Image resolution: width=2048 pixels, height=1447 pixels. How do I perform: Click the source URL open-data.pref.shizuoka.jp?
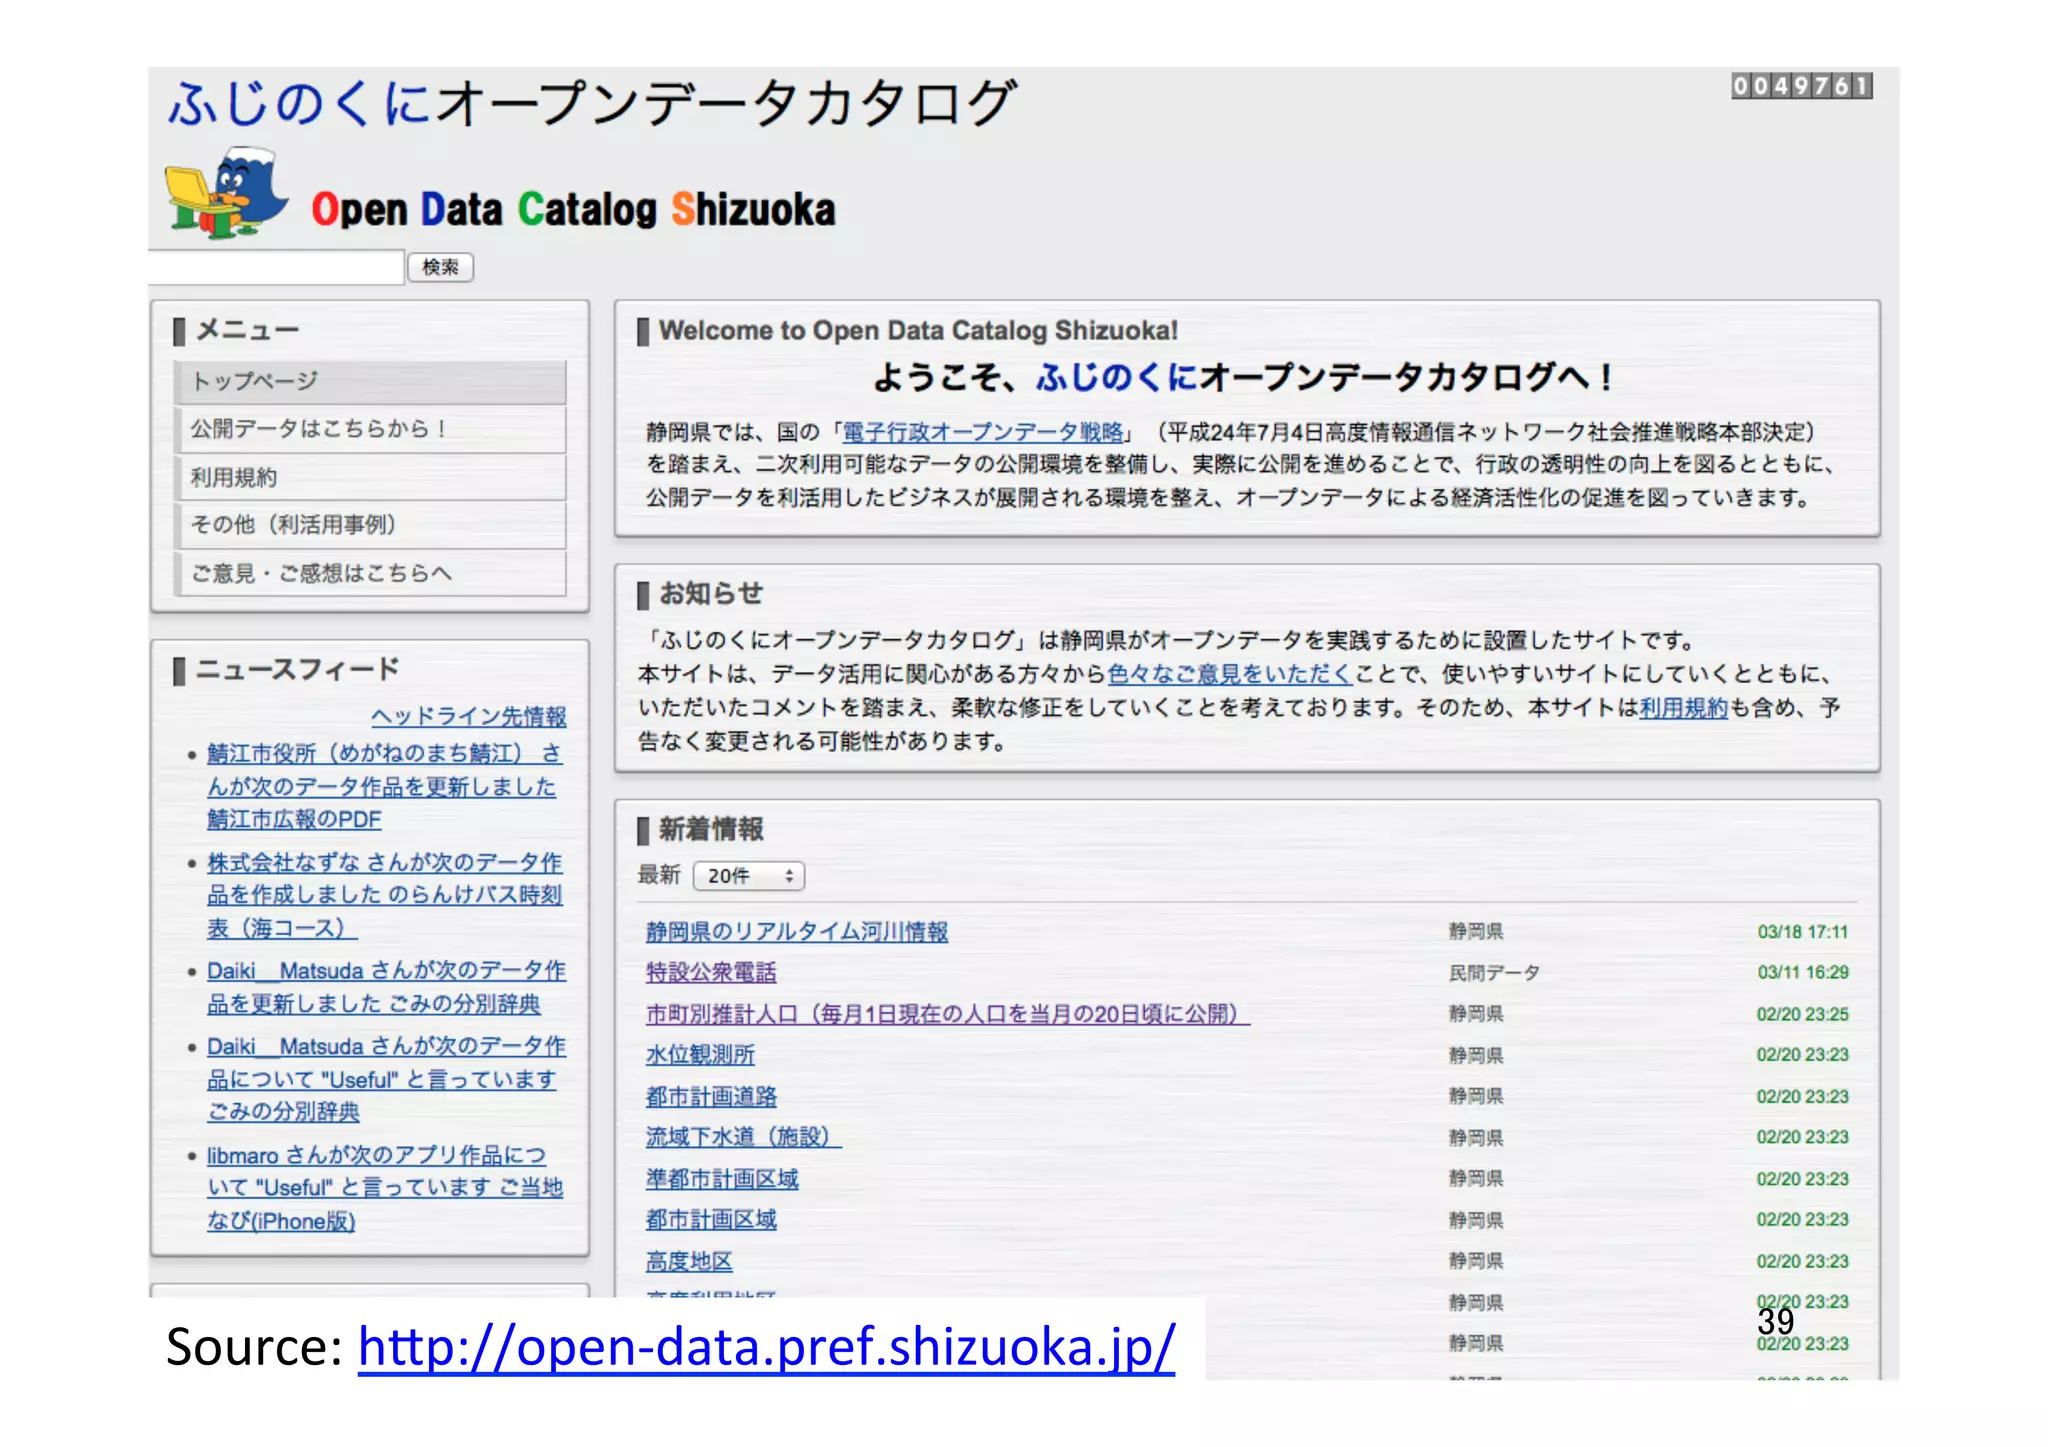766,1346
